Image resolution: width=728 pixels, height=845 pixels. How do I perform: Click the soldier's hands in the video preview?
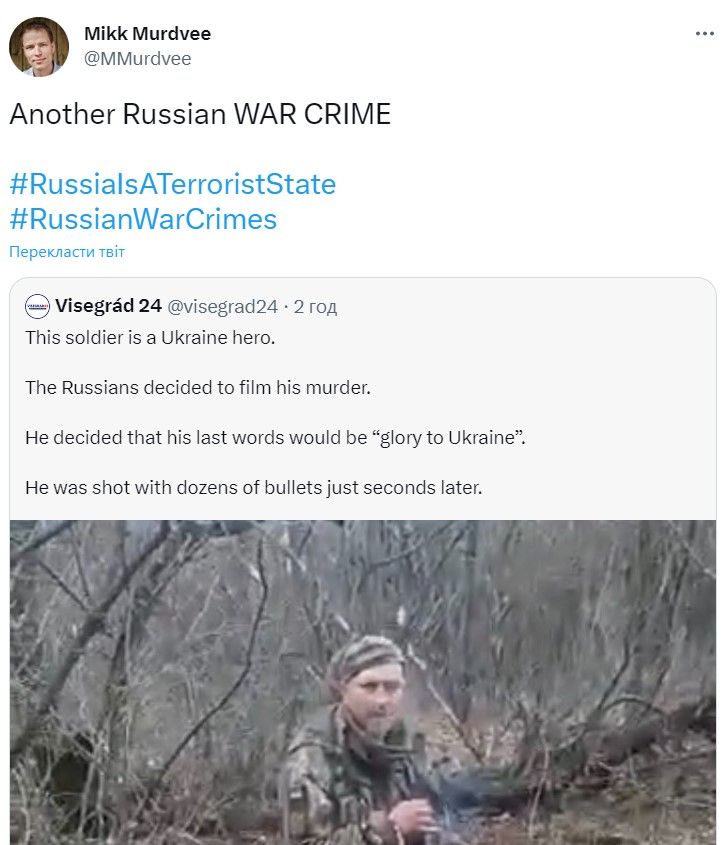(410, 815)
